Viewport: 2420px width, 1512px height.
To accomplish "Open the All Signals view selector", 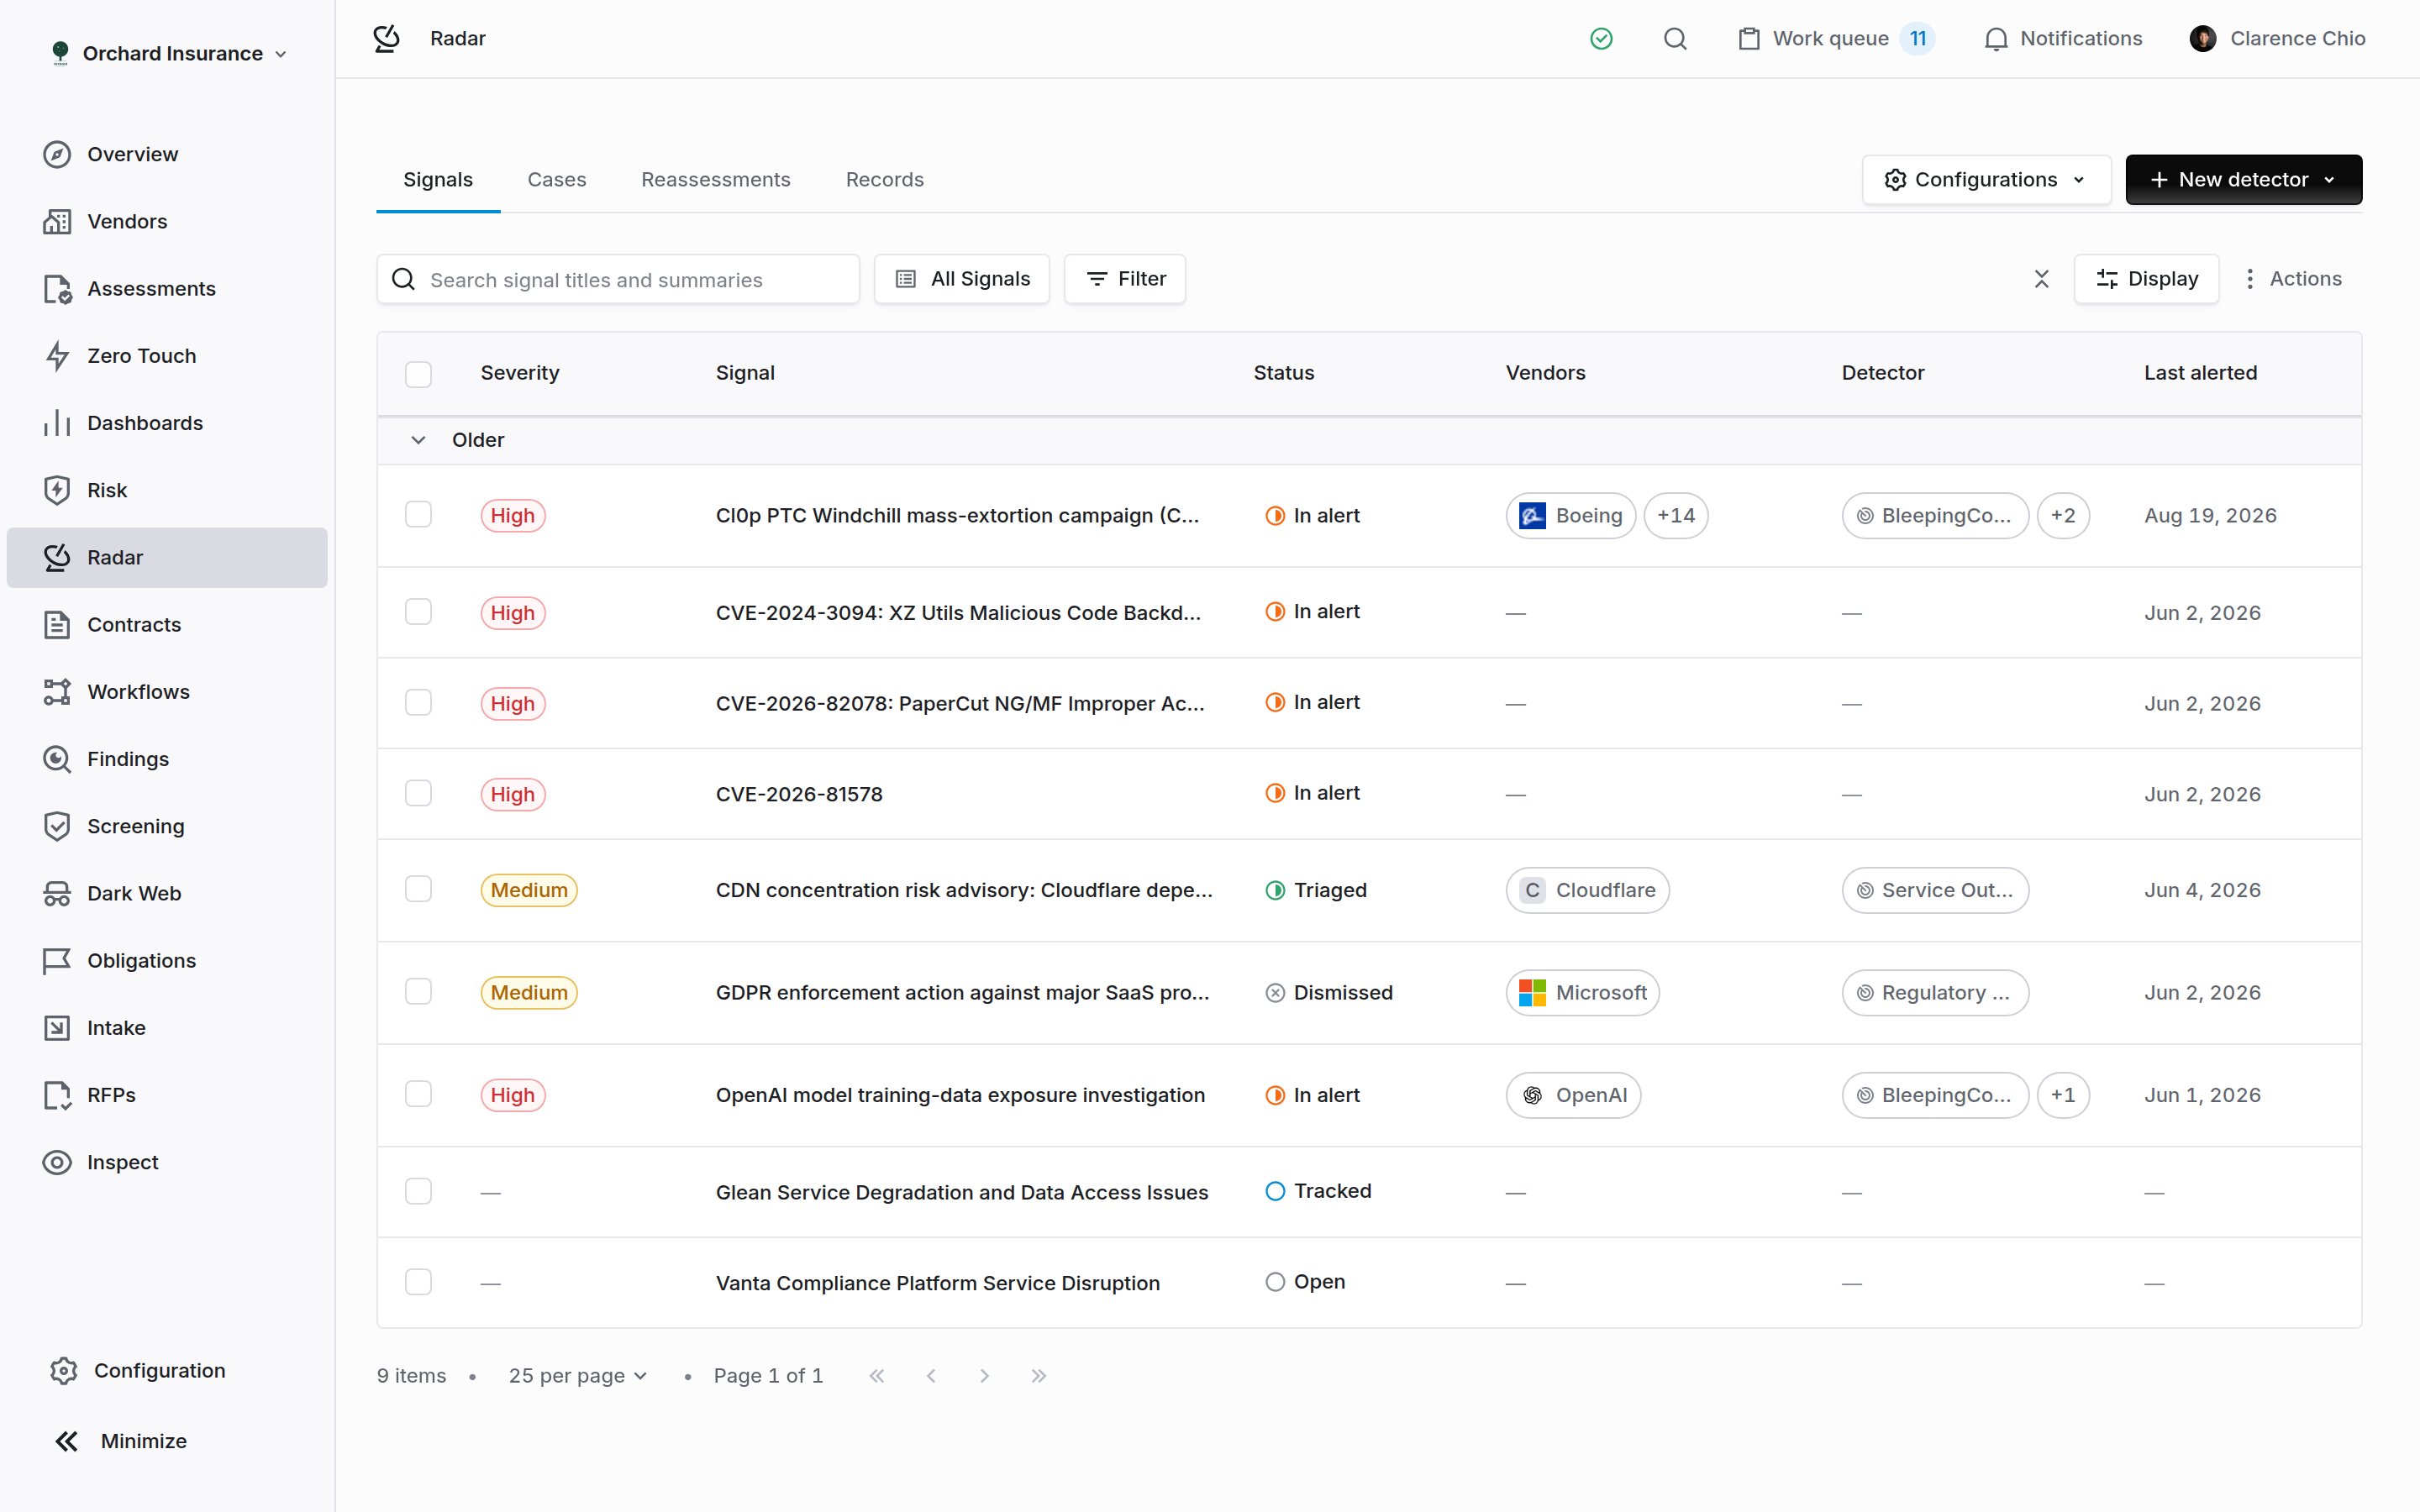I will pos(961,279).
